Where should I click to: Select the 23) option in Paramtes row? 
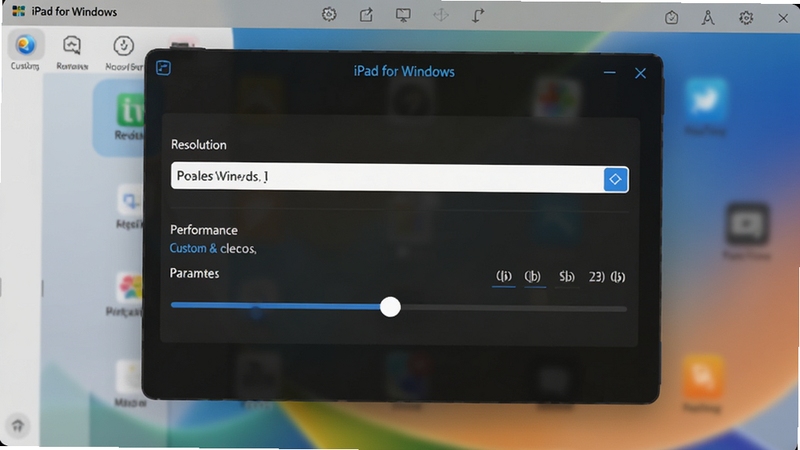596,277
